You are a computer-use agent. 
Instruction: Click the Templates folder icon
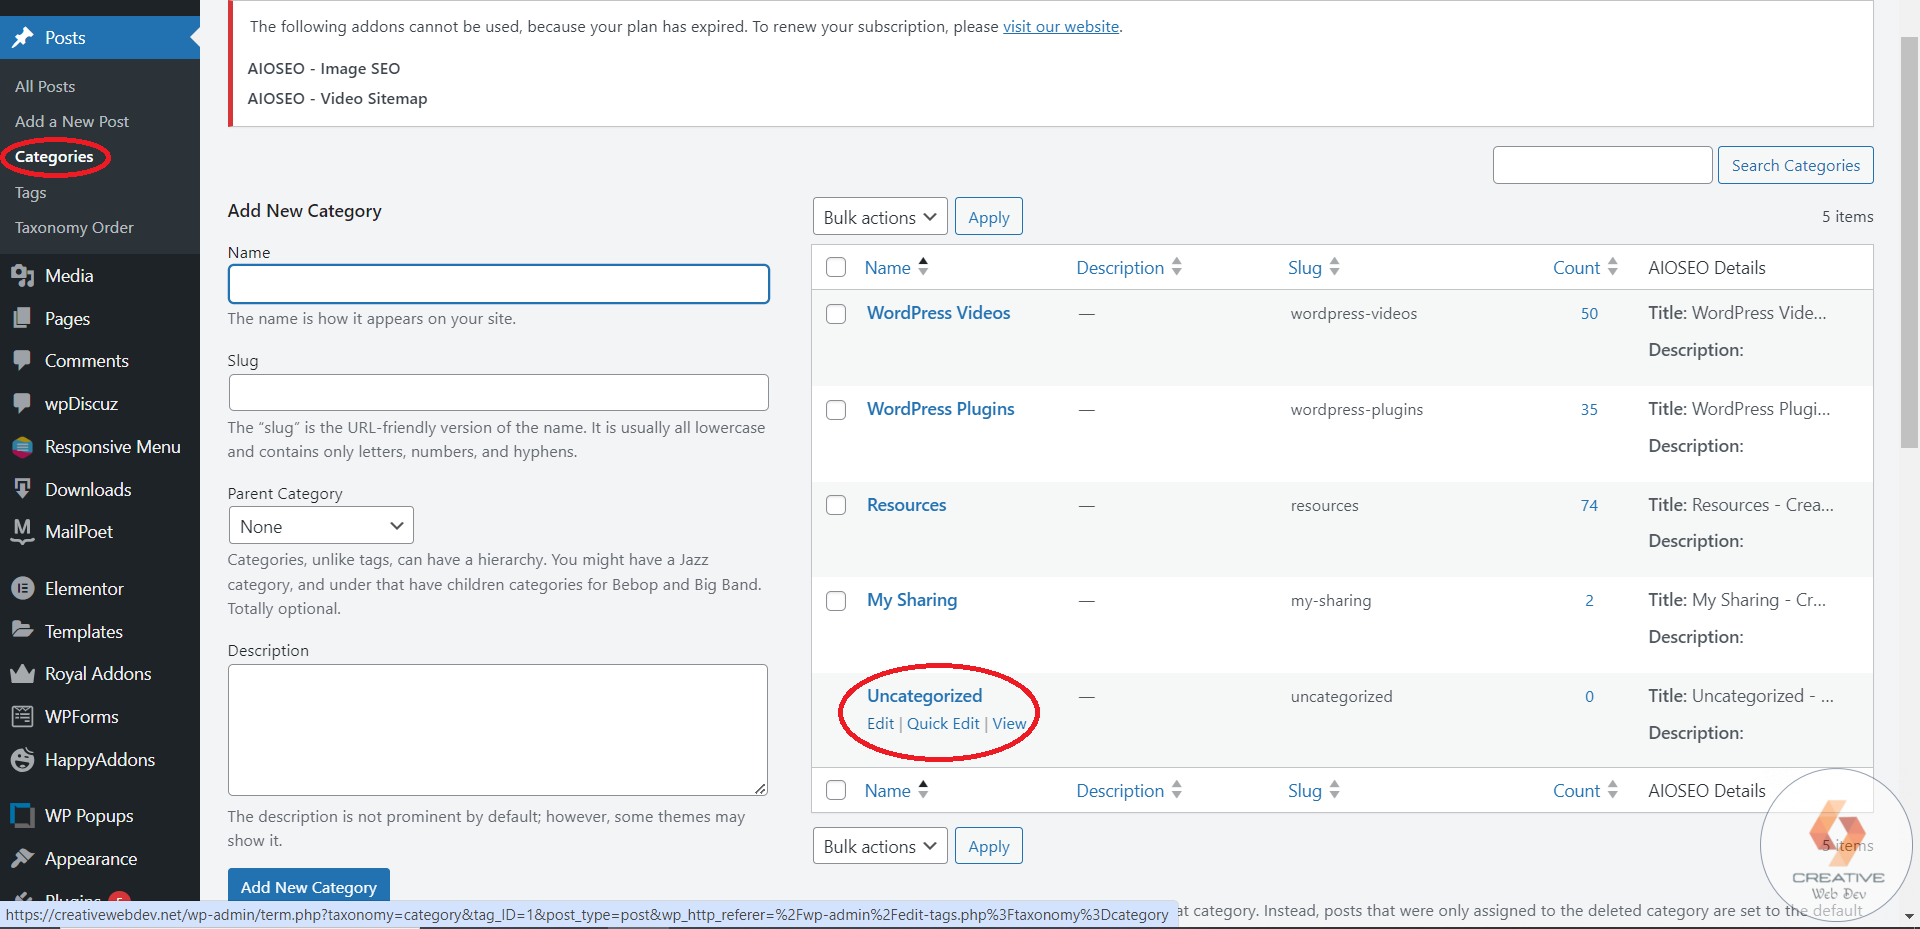click(22, 631)
